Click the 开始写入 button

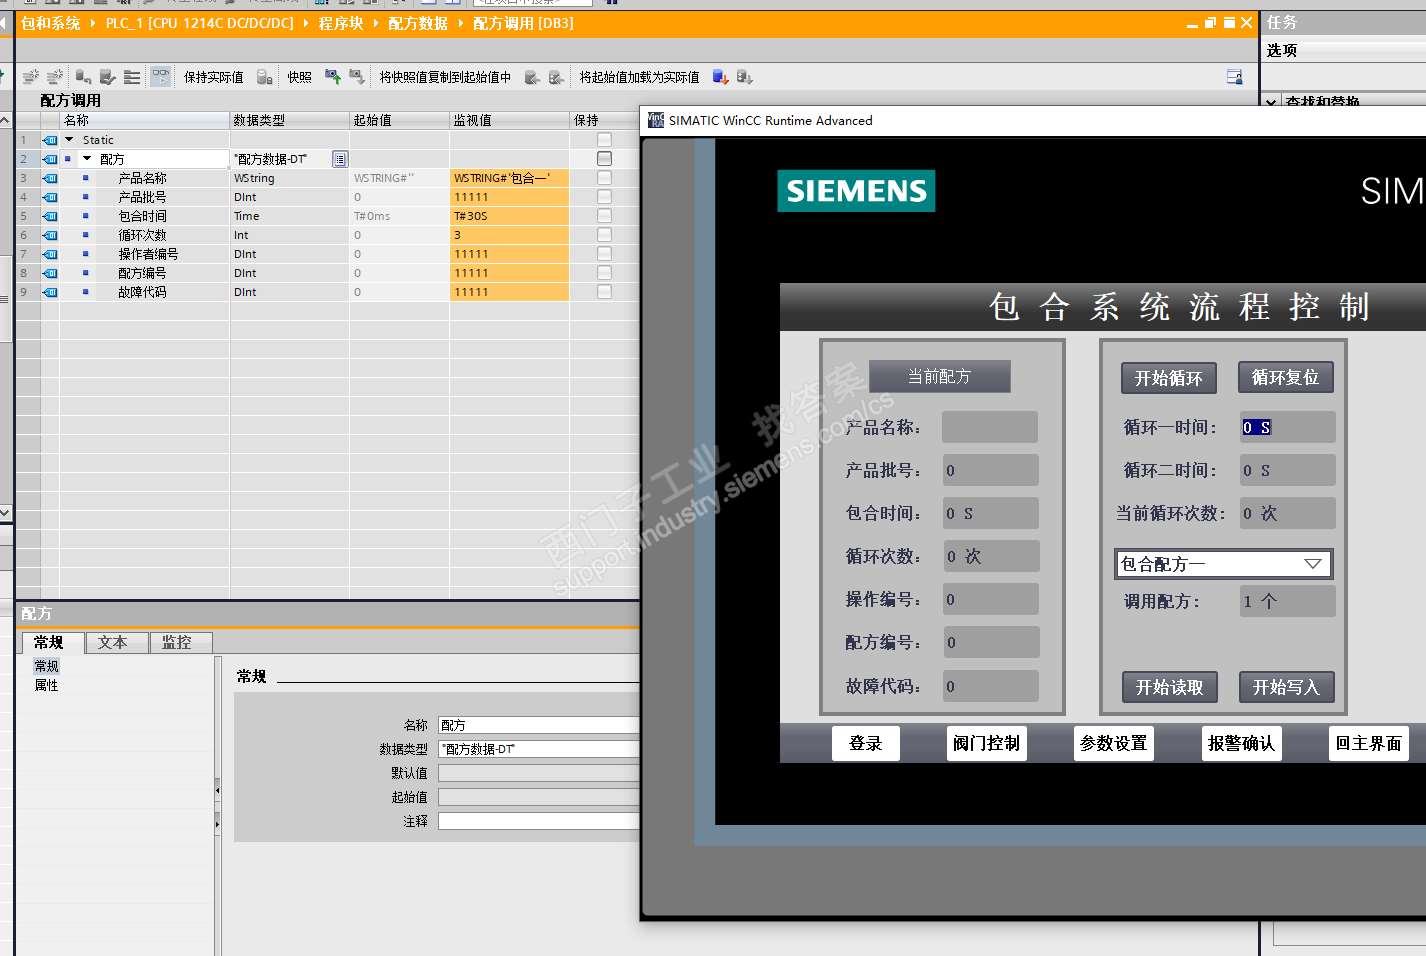pyautogui.click(x=1287, y=687)
